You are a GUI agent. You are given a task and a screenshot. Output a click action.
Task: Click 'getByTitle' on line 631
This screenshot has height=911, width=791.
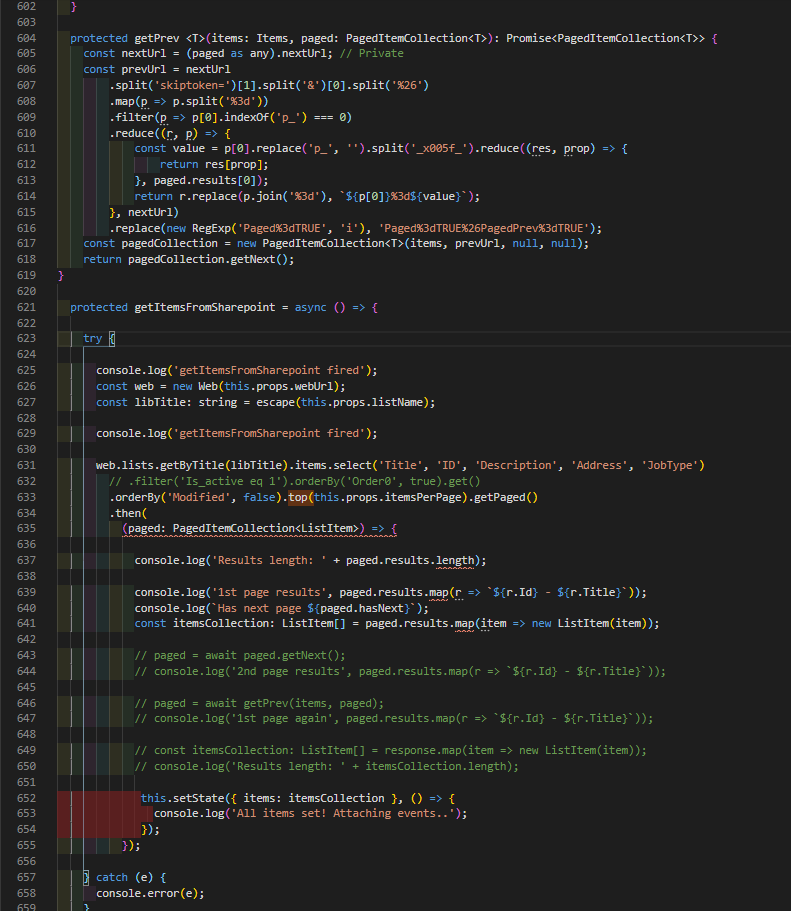click(x=192, y=465)
